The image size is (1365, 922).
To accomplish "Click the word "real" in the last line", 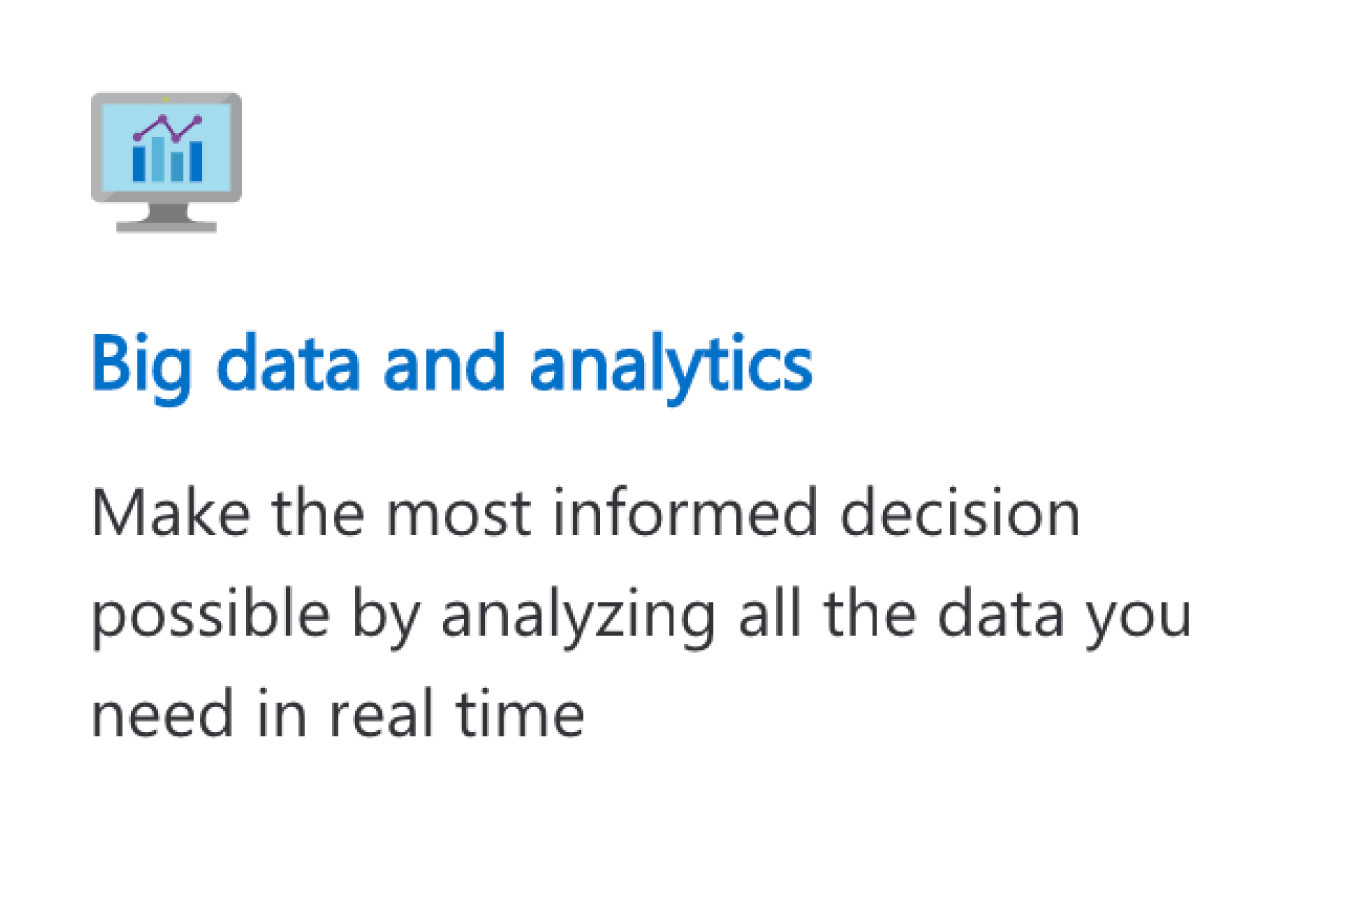I will tap(381, 714).
